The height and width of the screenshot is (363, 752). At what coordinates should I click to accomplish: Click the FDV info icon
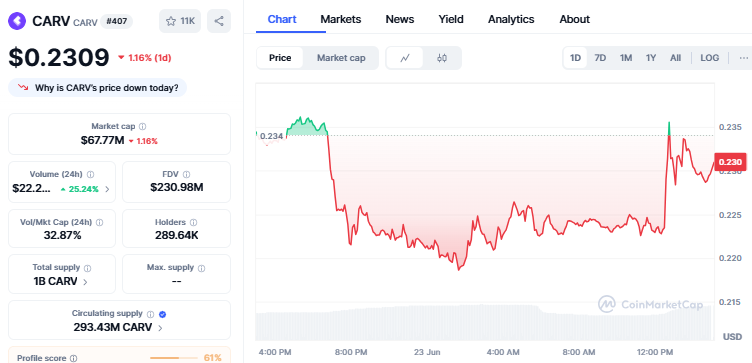187,175
